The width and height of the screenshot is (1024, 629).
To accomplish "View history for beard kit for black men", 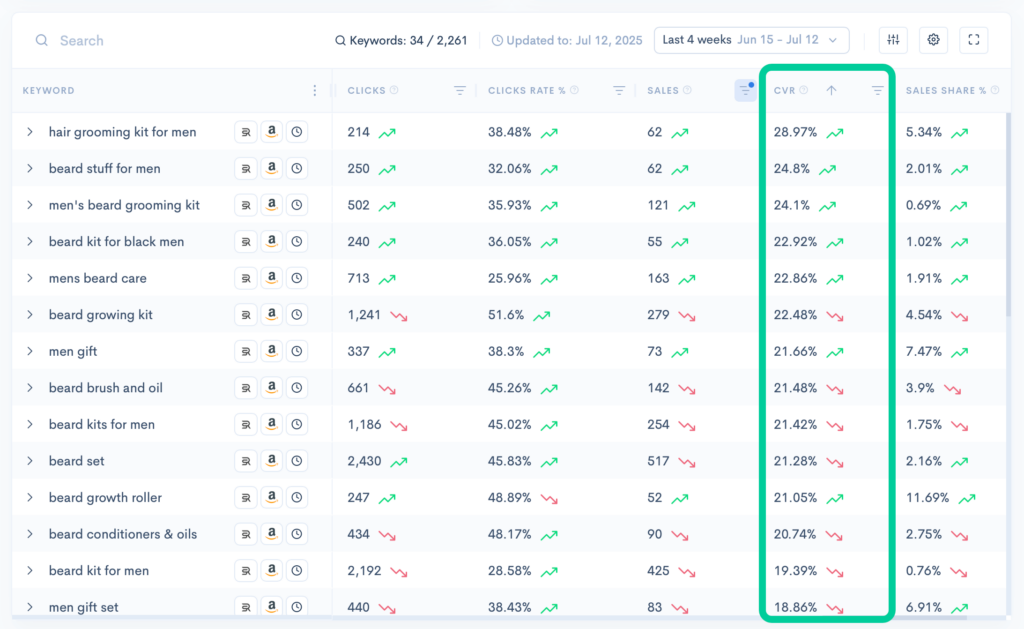I will point(296,242).
